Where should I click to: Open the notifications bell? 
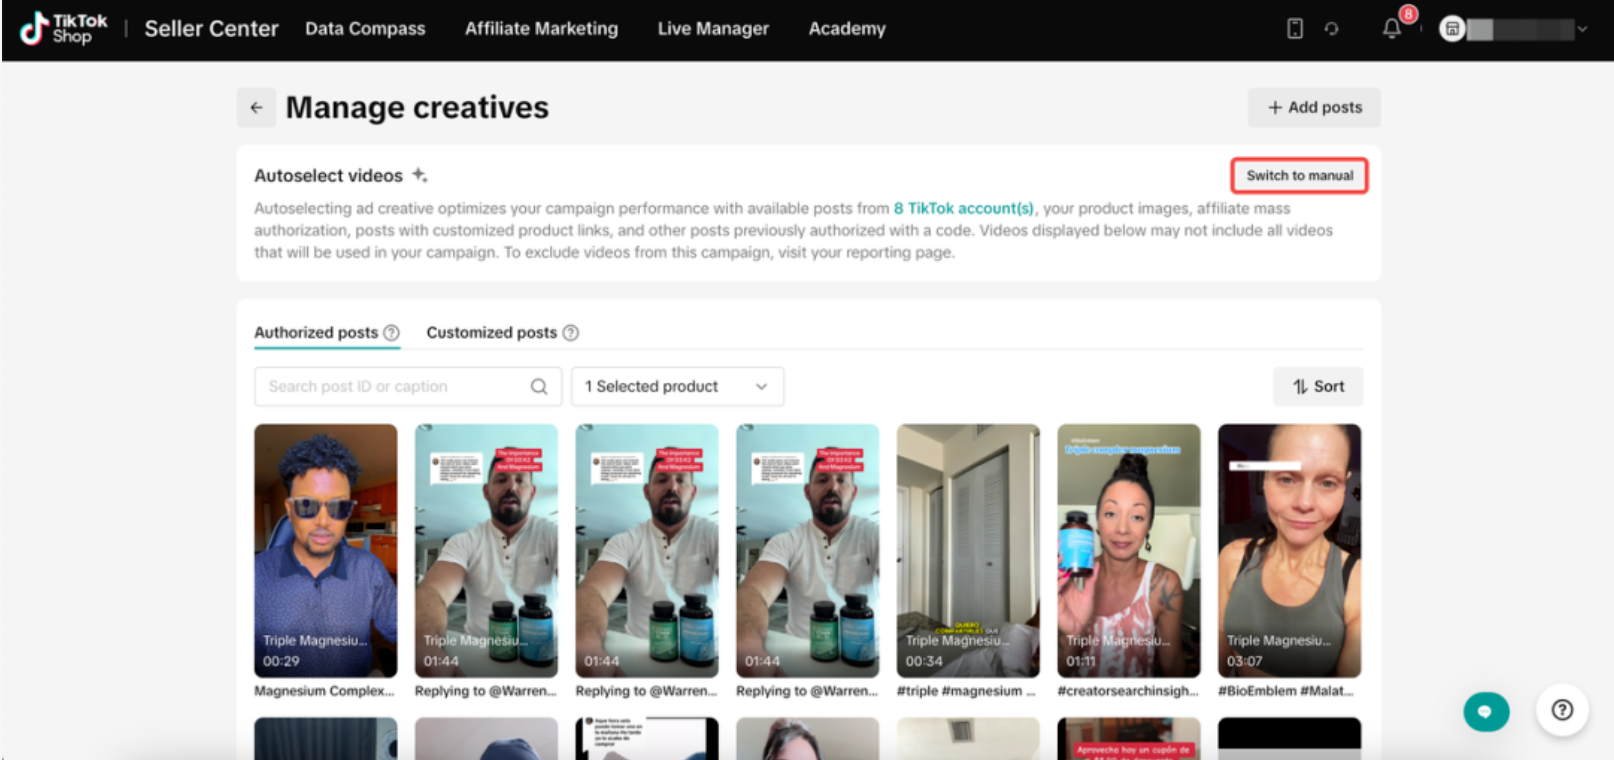1391,28
